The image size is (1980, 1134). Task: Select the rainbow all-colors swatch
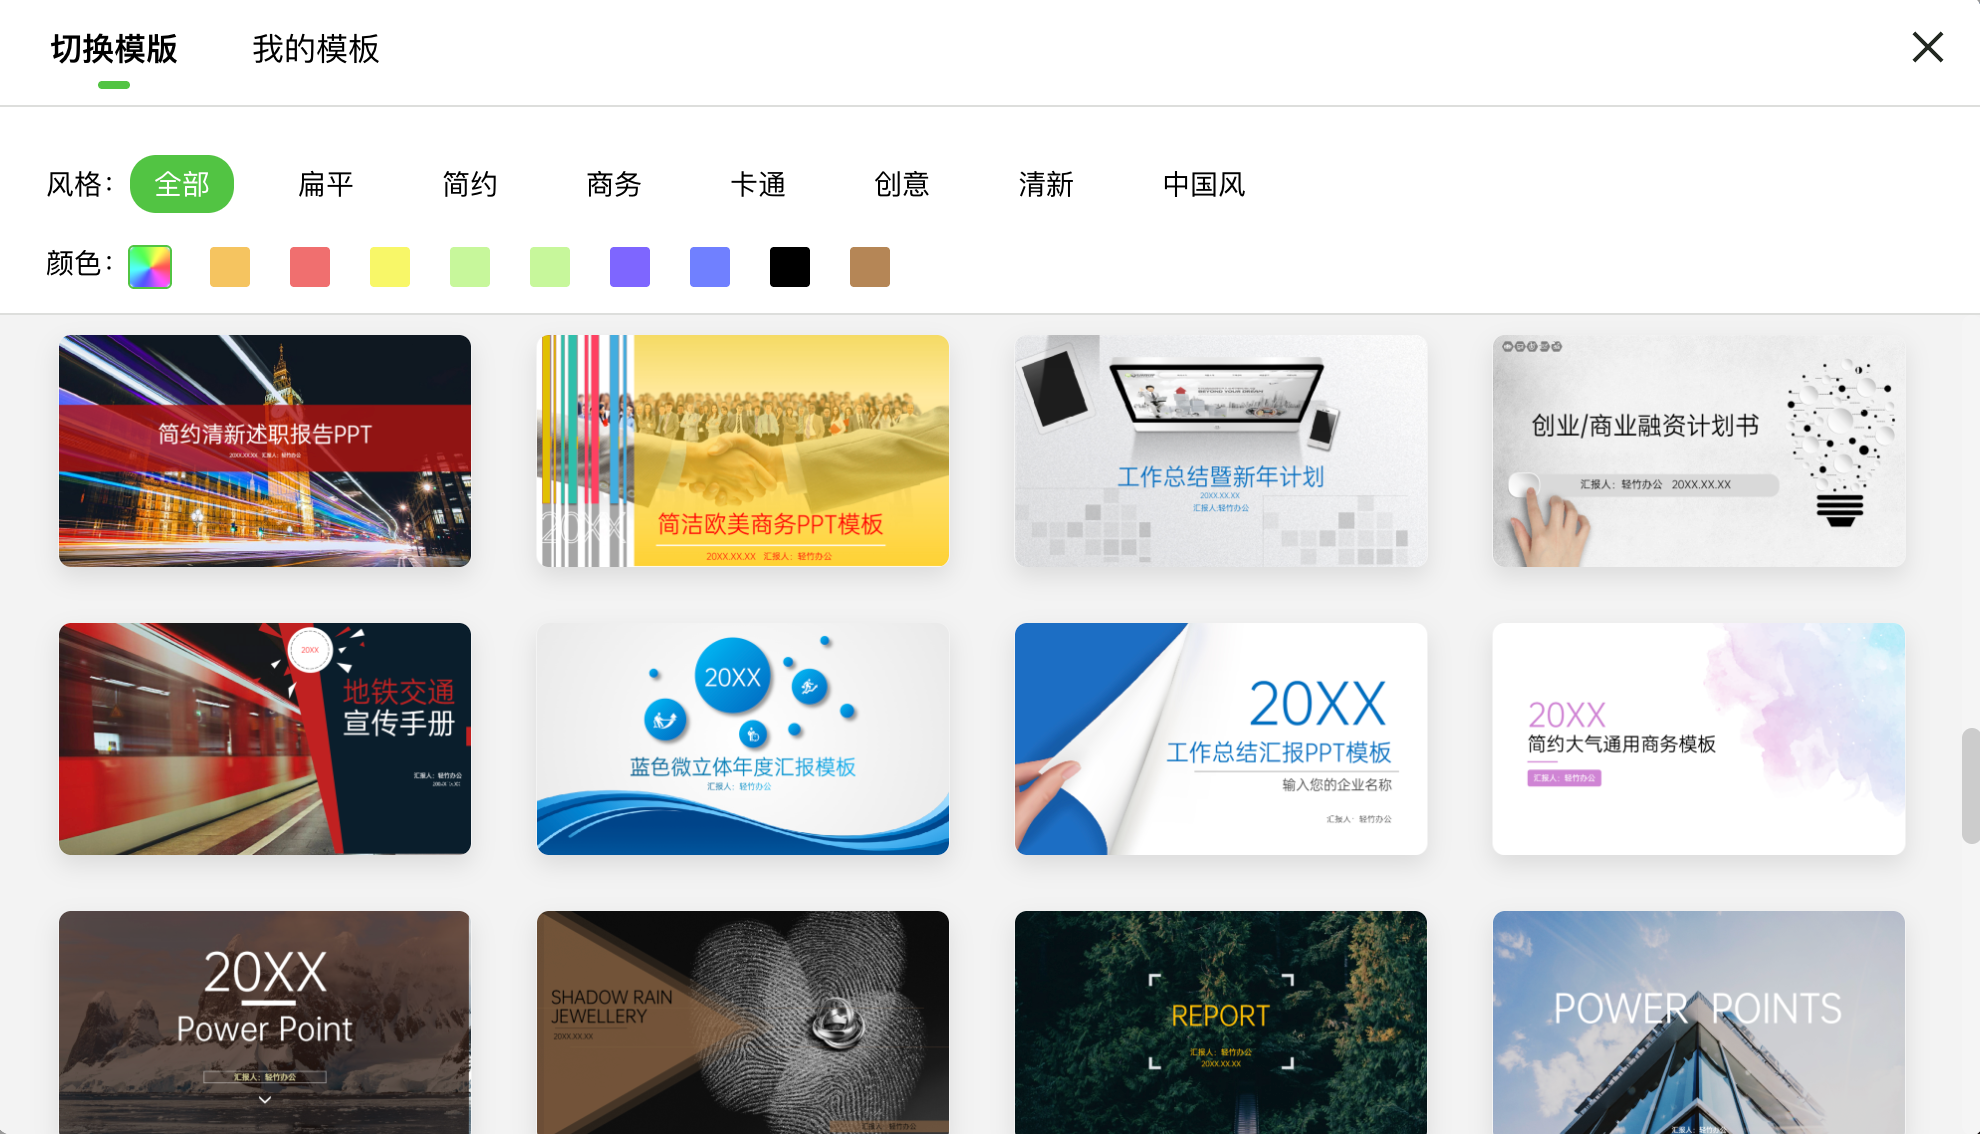[x=149, y=266]
